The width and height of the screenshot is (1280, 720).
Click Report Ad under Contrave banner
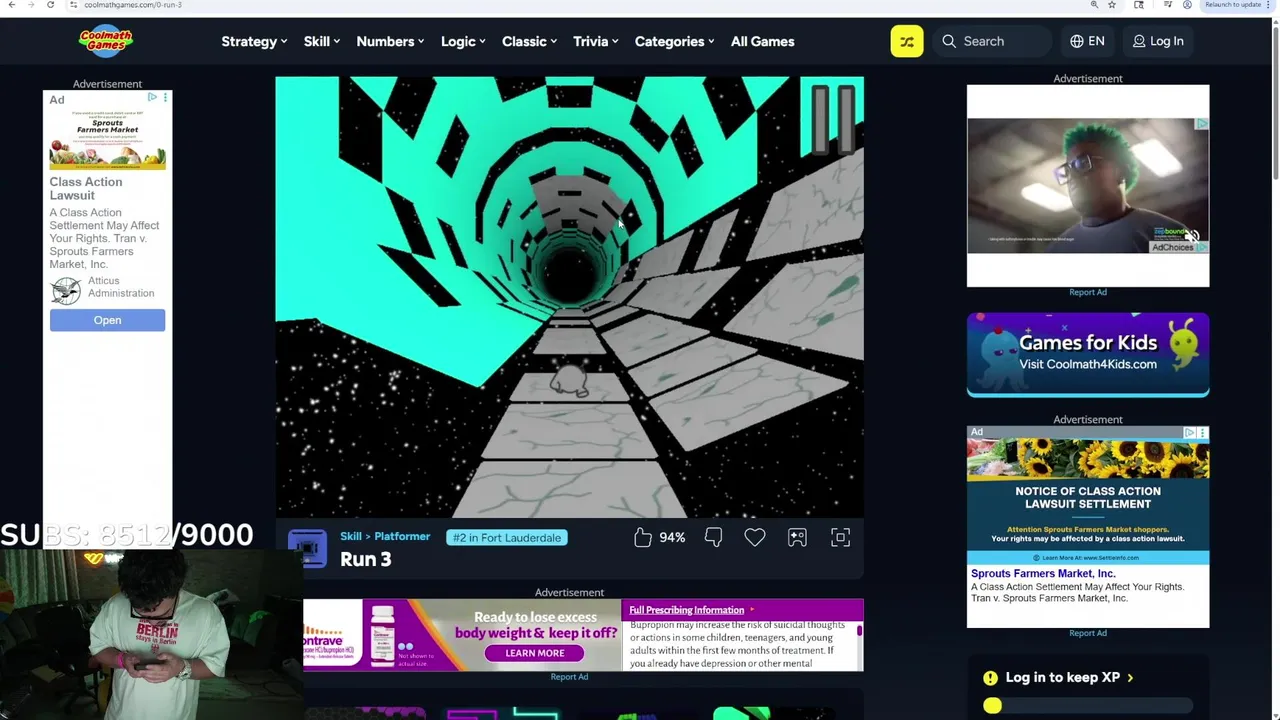569,677
